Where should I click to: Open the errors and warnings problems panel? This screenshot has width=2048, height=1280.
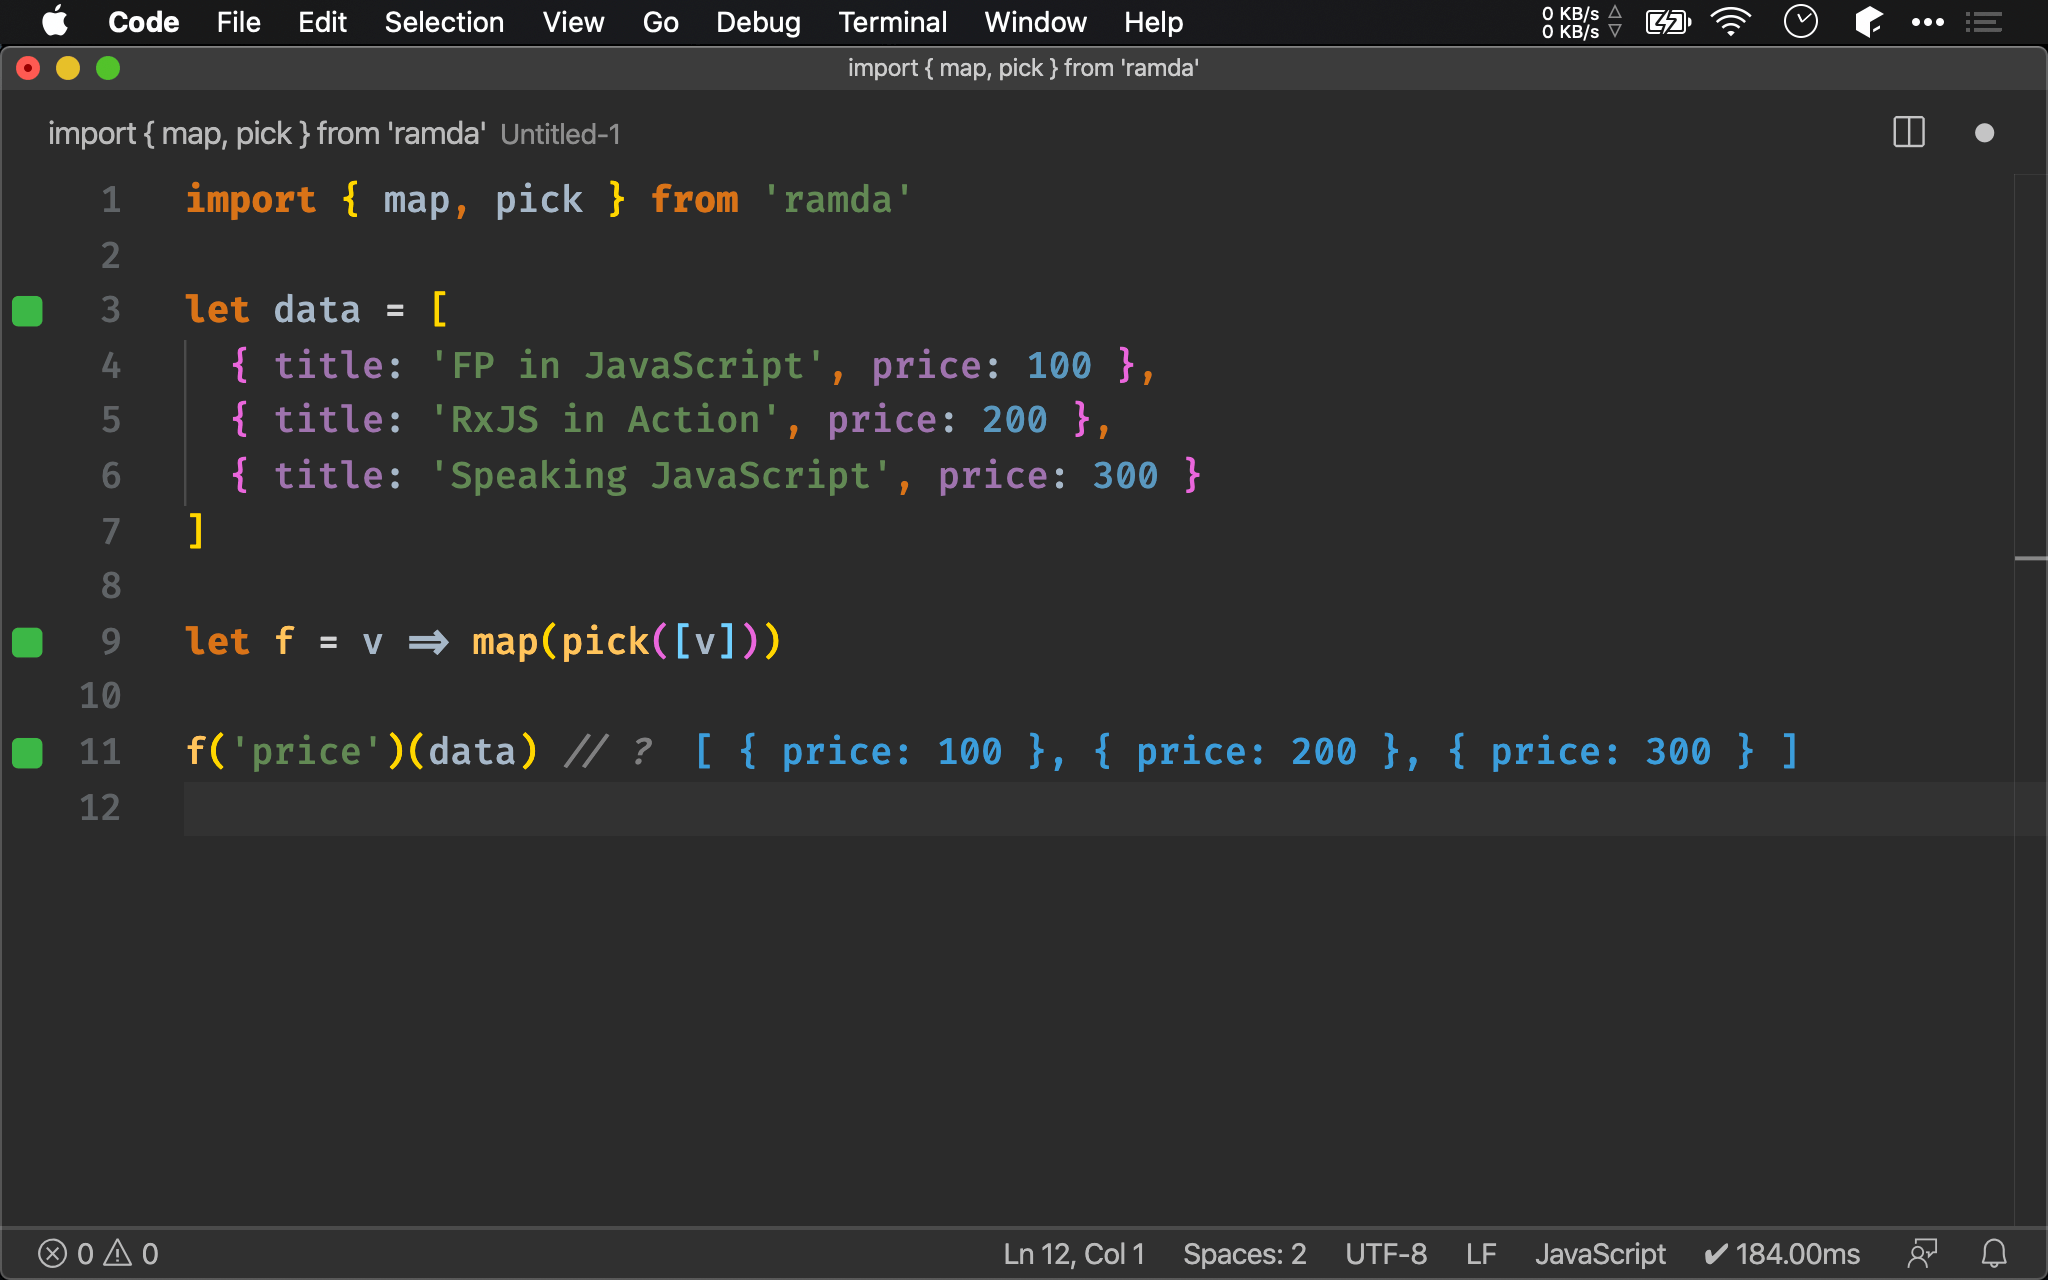click(x=98, y=1254)
